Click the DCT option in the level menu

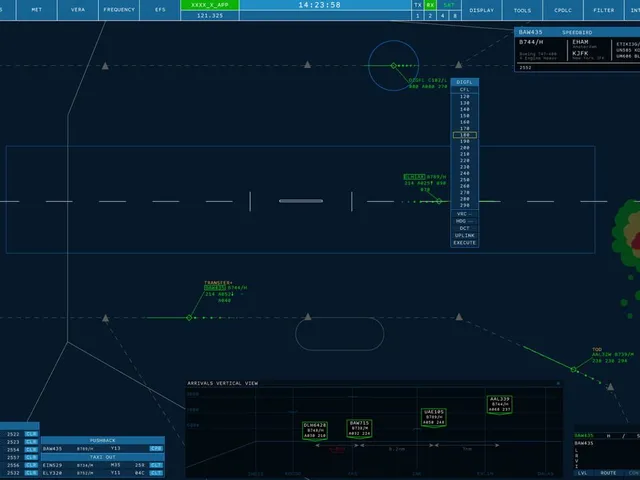(464, 229)
